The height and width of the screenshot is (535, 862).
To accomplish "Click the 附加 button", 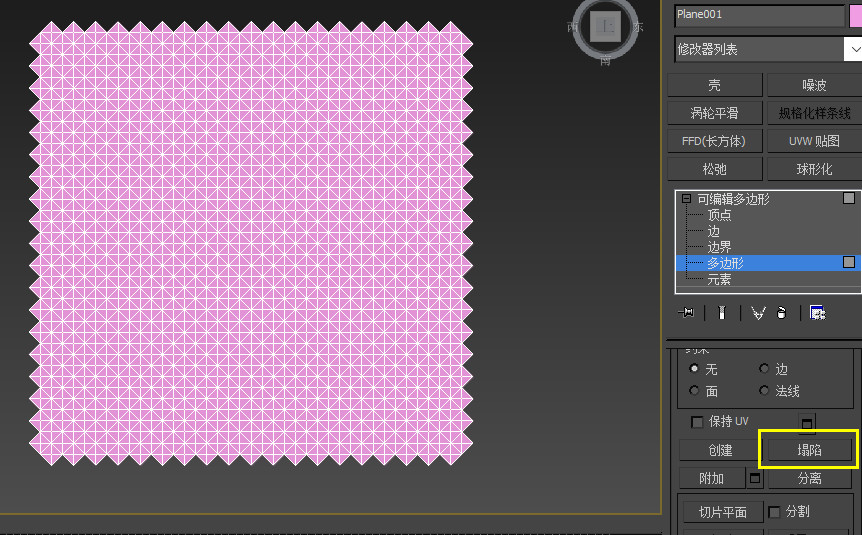I will 712,478.
